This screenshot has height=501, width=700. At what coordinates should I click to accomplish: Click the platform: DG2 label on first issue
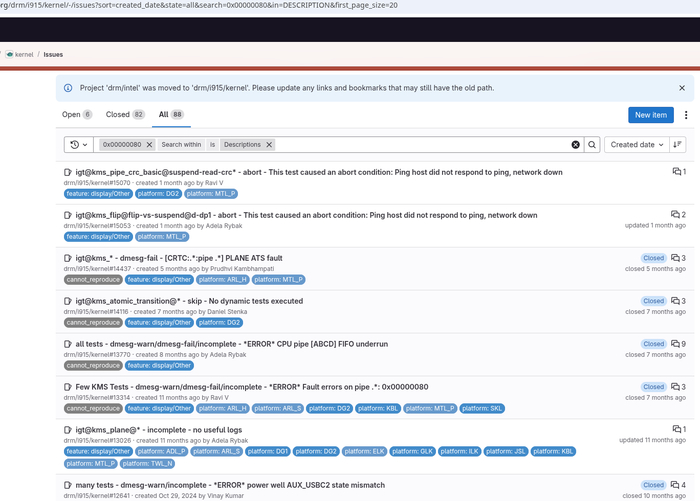pos(158,194)
